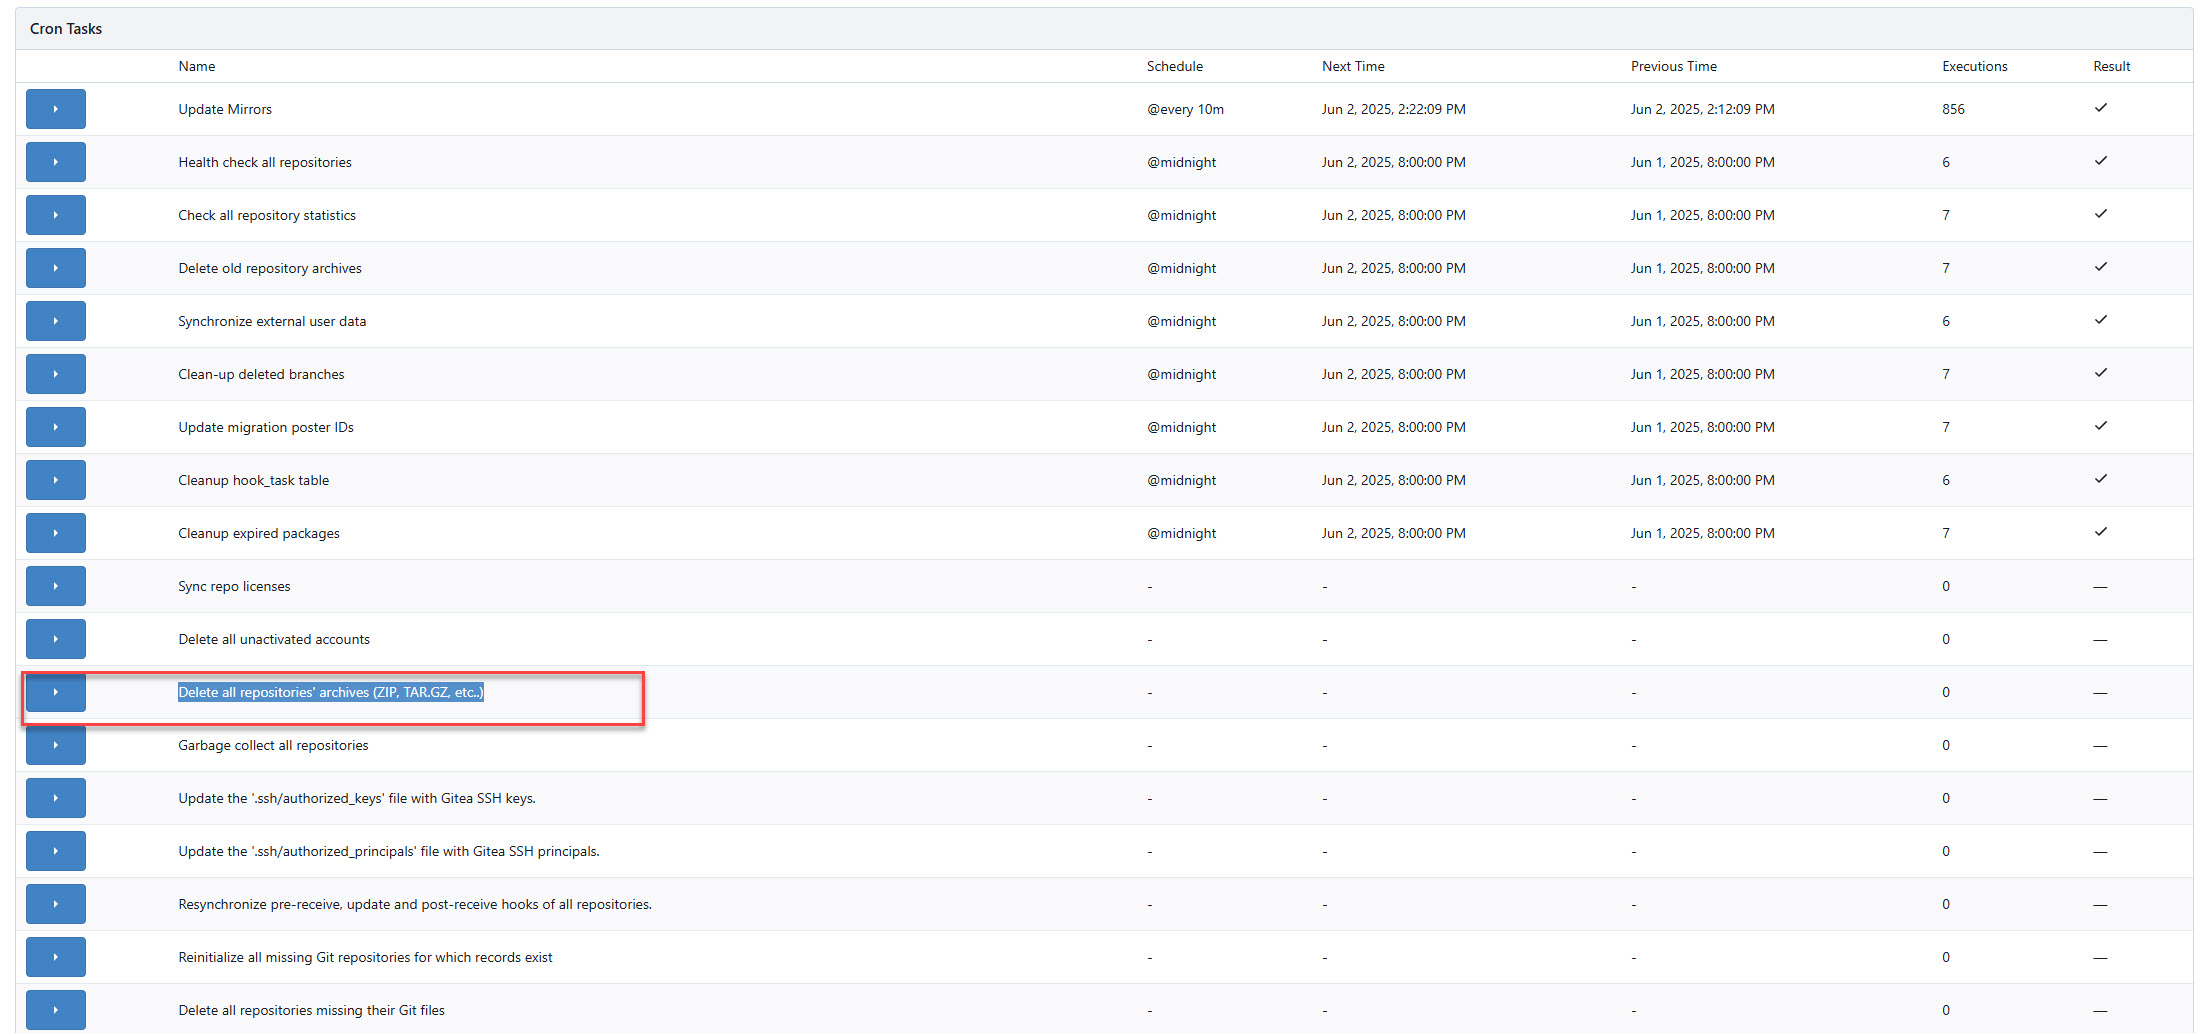Run Delete all unactivated accounts task

pyautogui.click(x=56, y=639)
